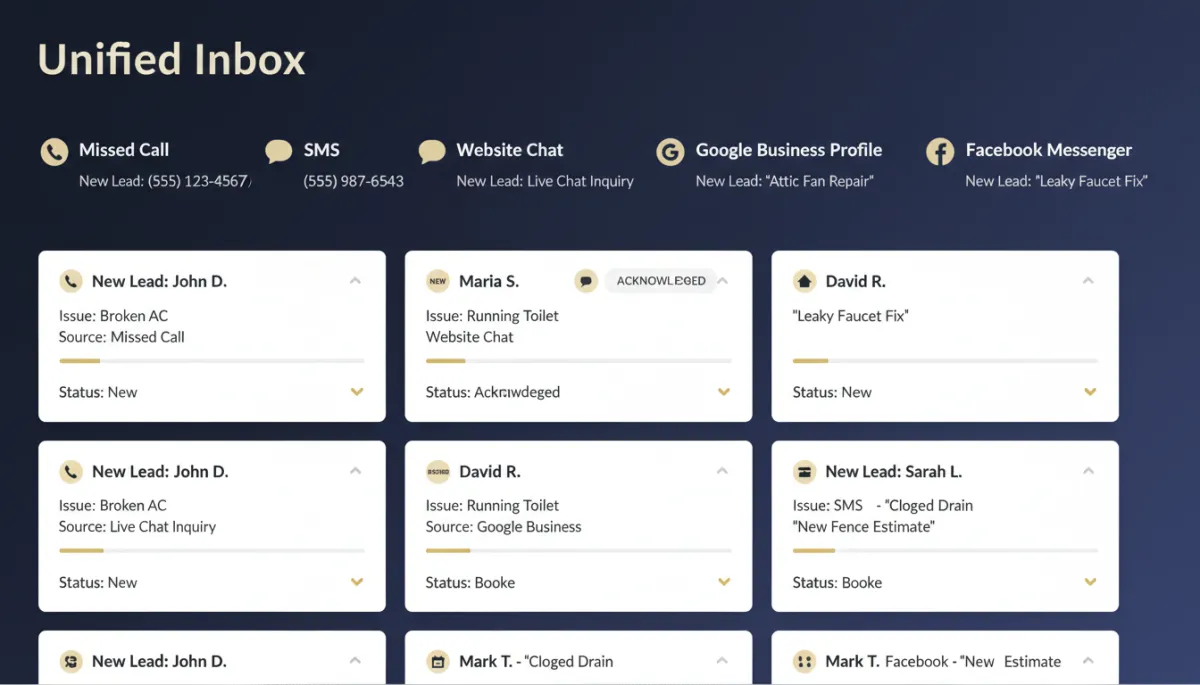This screenshot has width=1200, height=685.
Task: Click home icon on David R. Leaky Faucet card
Action: pos(804,281)
